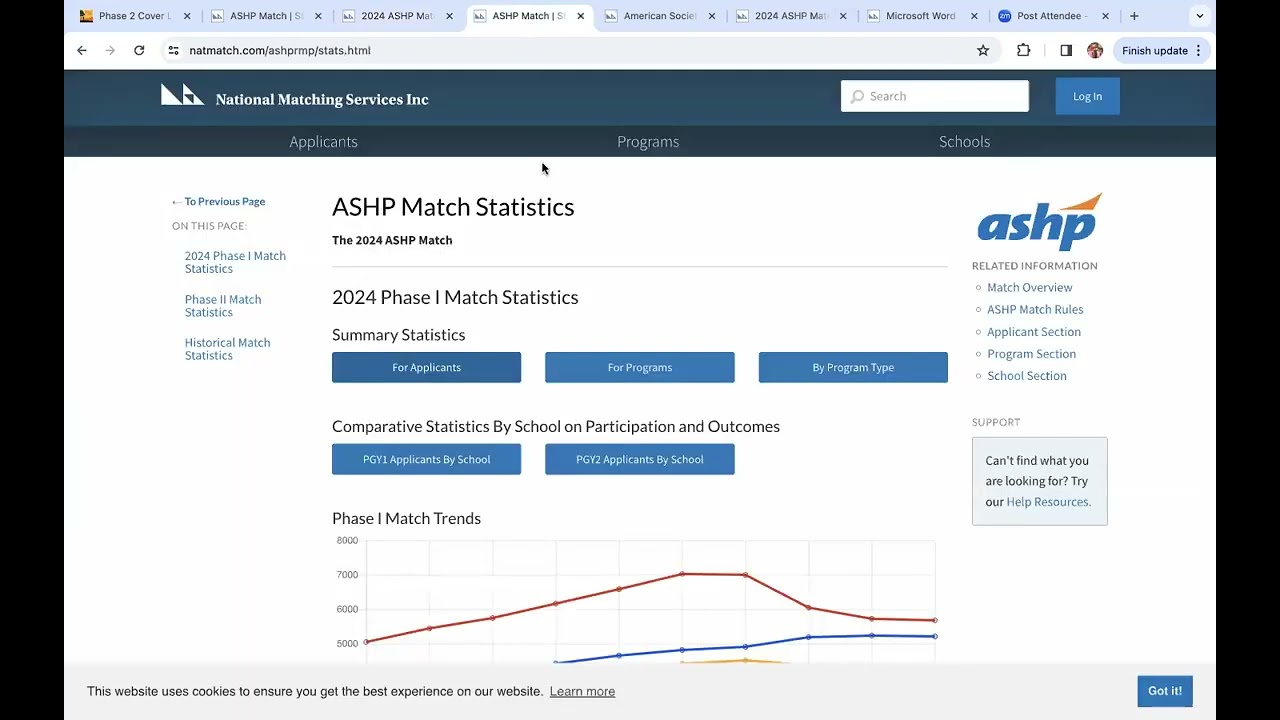
Task: Open the ASHP Match Rules link
Action: (x=1035, y=309)
